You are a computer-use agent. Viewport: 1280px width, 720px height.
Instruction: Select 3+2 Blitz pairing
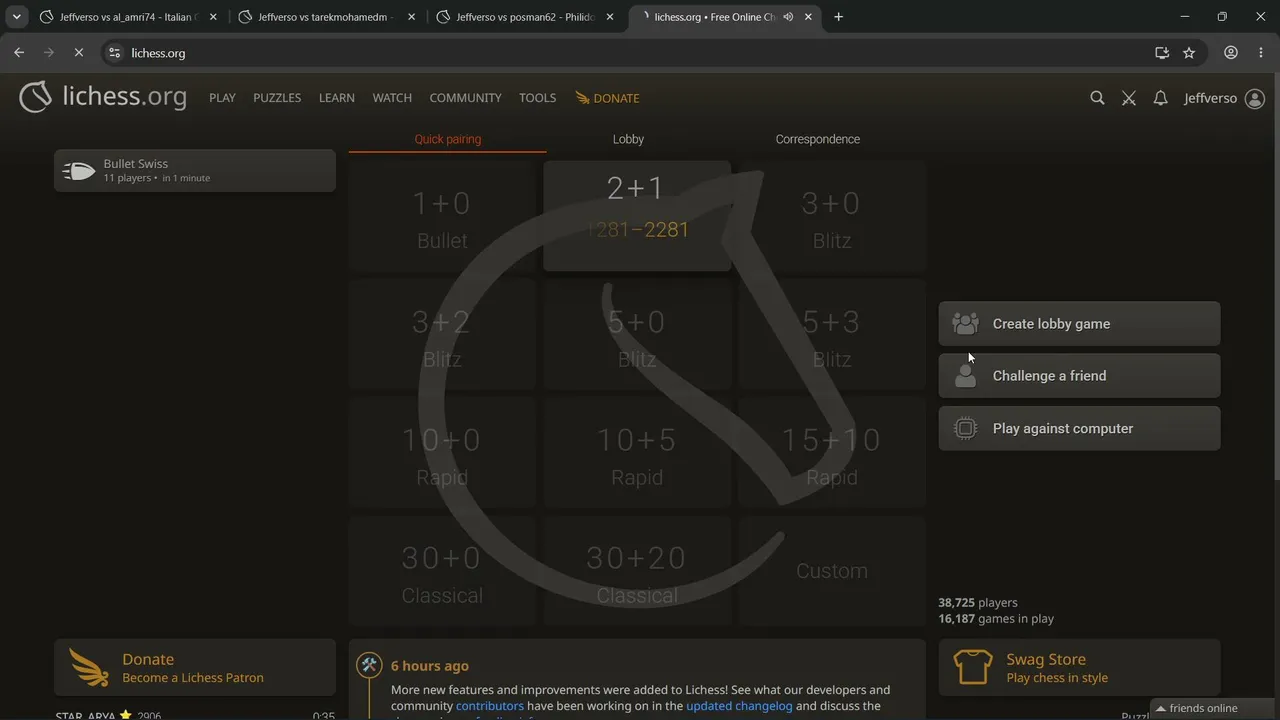pos(442,334)
